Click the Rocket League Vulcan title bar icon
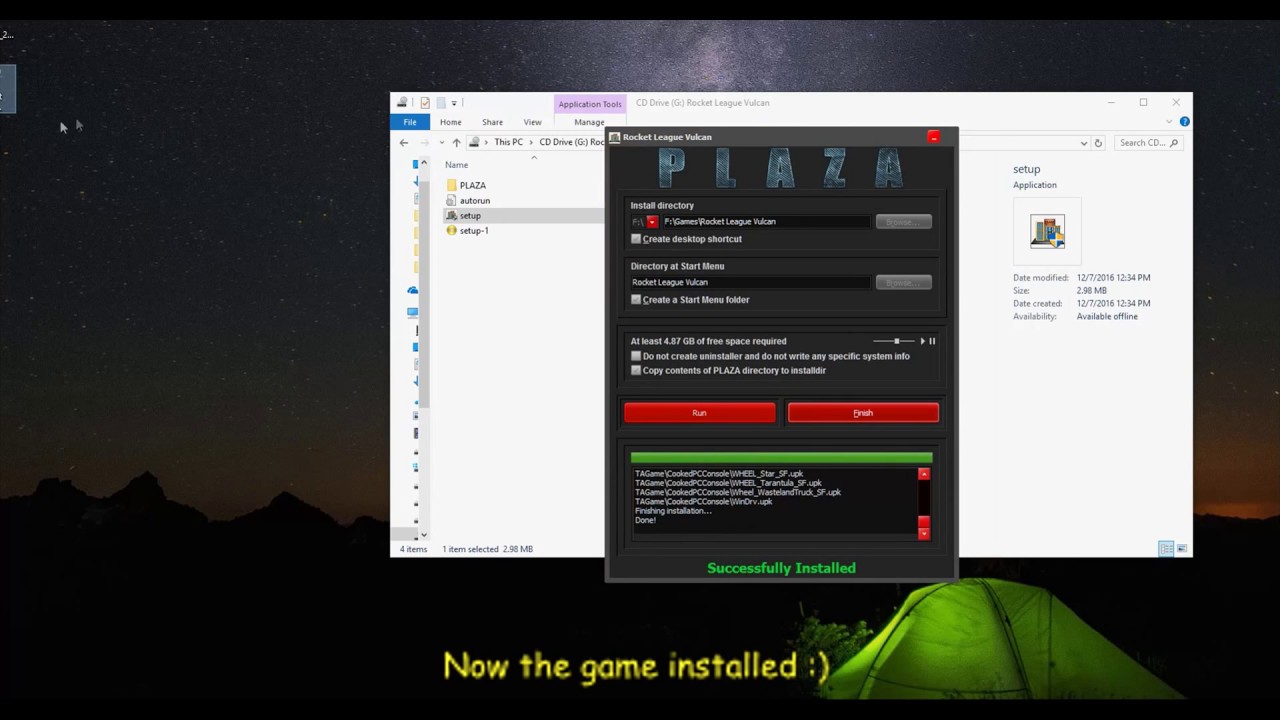 tap(615, 137)
